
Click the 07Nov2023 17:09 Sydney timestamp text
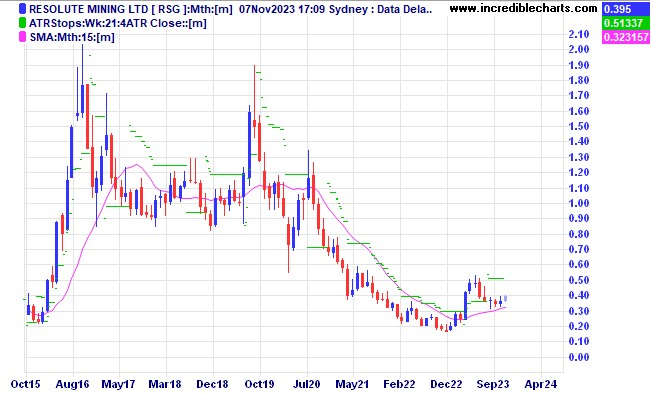[x=303, y=9]
